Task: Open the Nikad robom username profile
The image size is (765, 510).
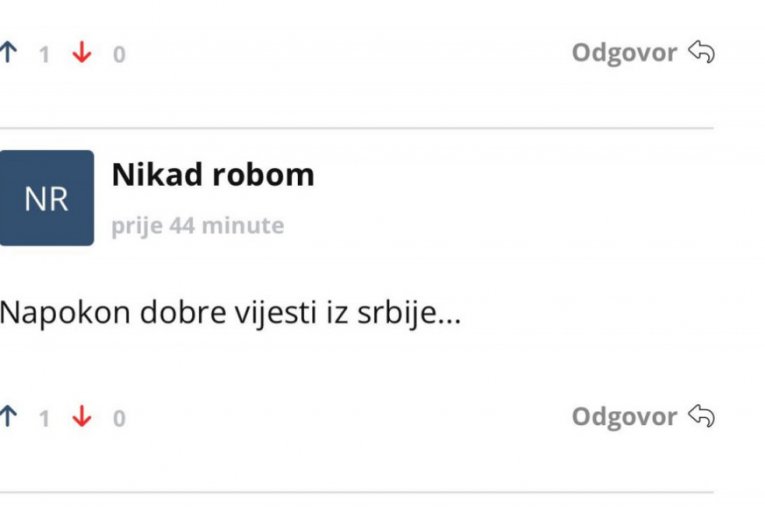Action: [x=213, y=174]
